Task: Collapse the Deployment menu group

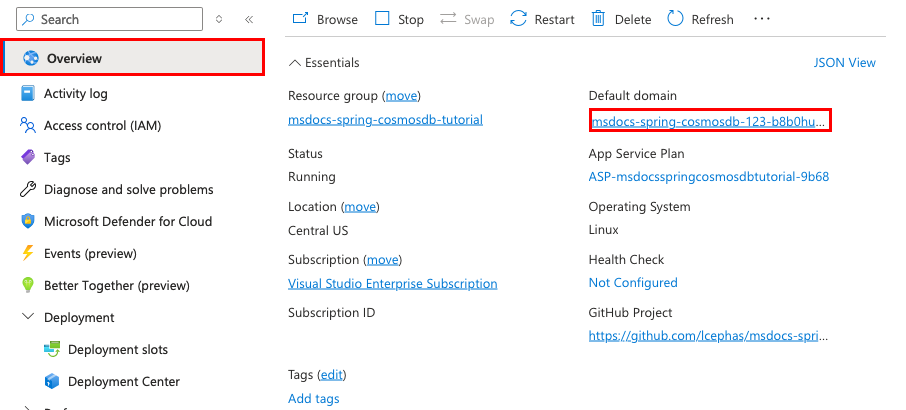Action: [27, 318]
